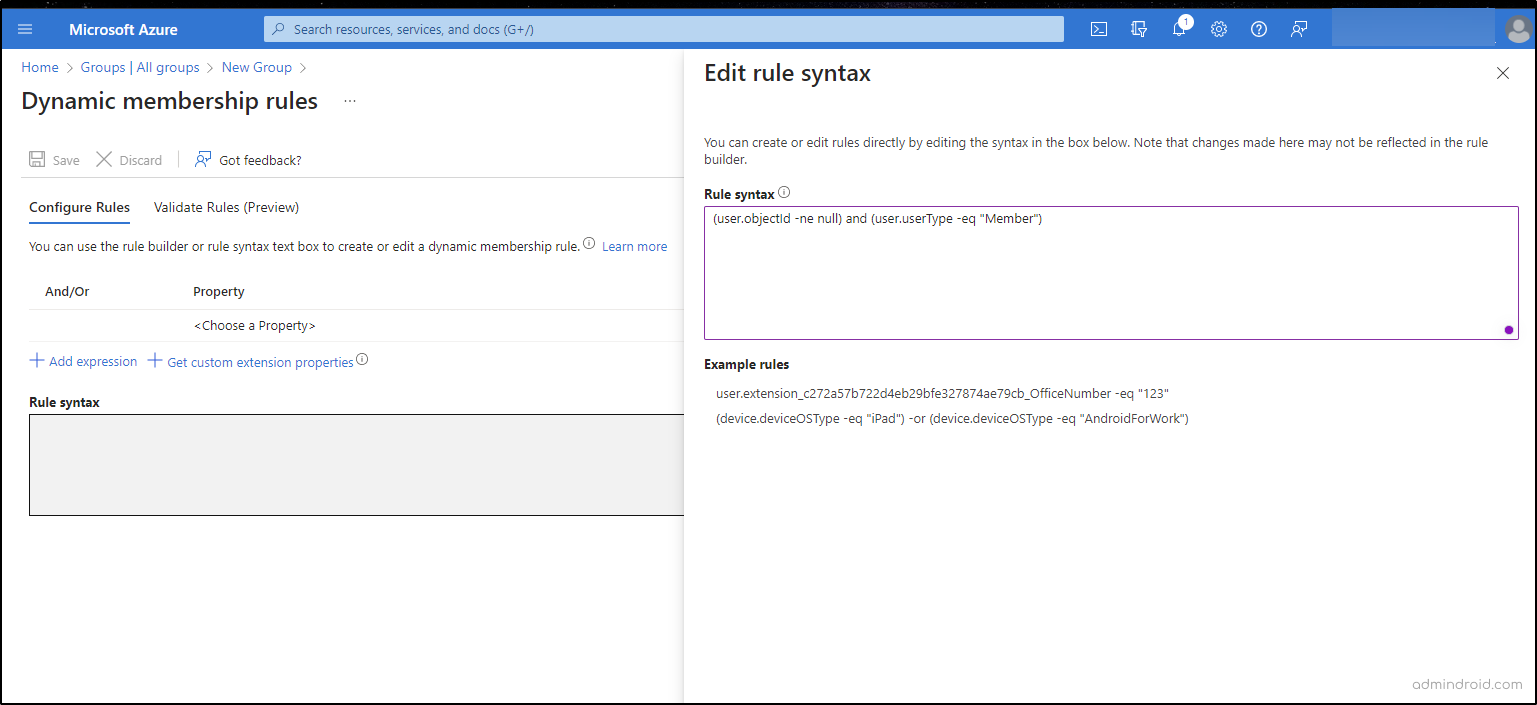The width and height of the screenshot is (1537, 705).
Task: Select the Configure Rules tab
Action: [79, 207]
